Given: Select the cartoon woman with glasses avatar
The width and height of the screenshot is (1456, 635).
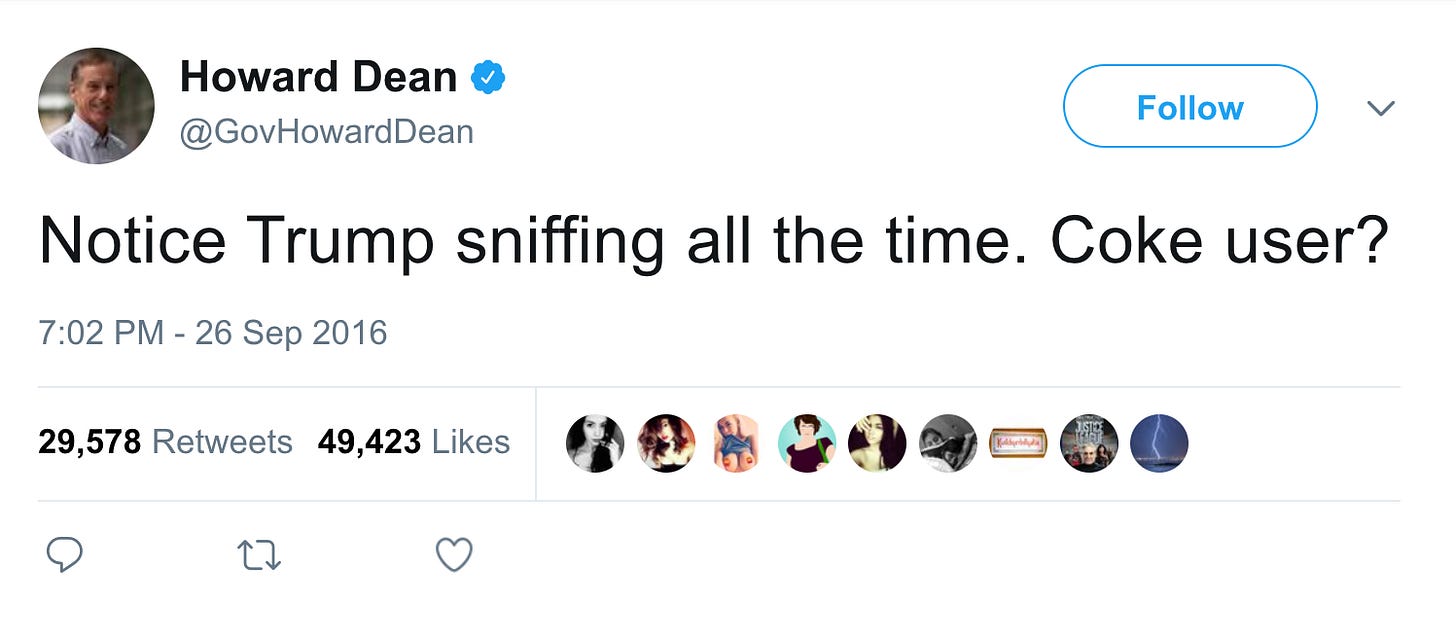Looking at the screenshot, I should point(807,443).
